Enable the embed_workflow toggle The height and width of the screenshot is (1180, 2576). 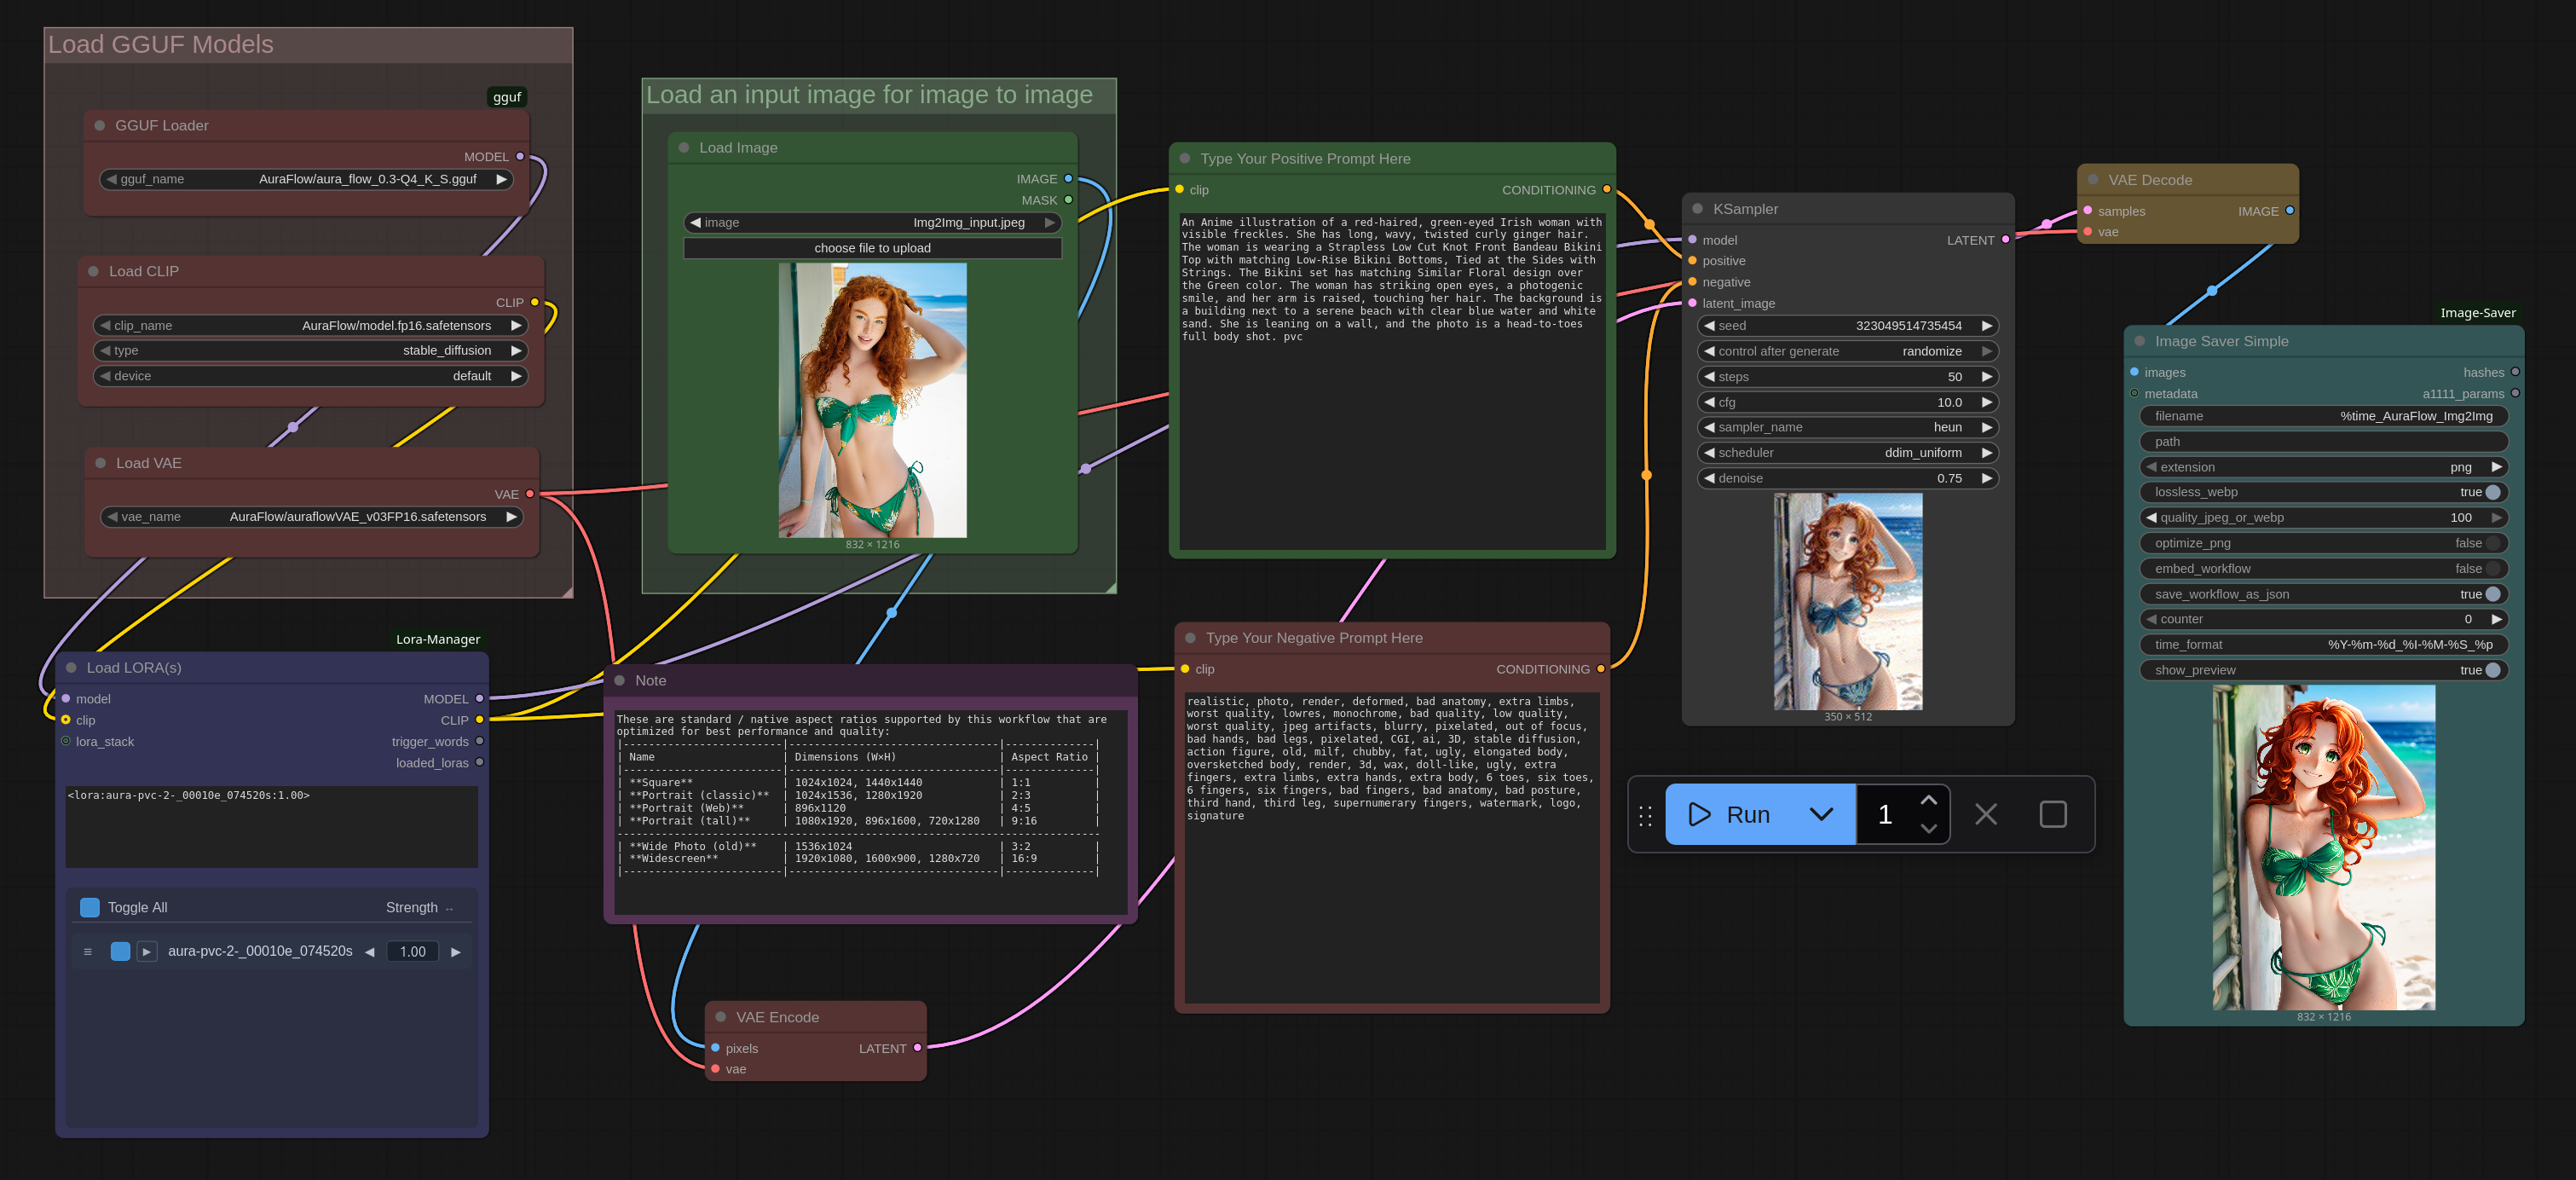pos(2492,569)
